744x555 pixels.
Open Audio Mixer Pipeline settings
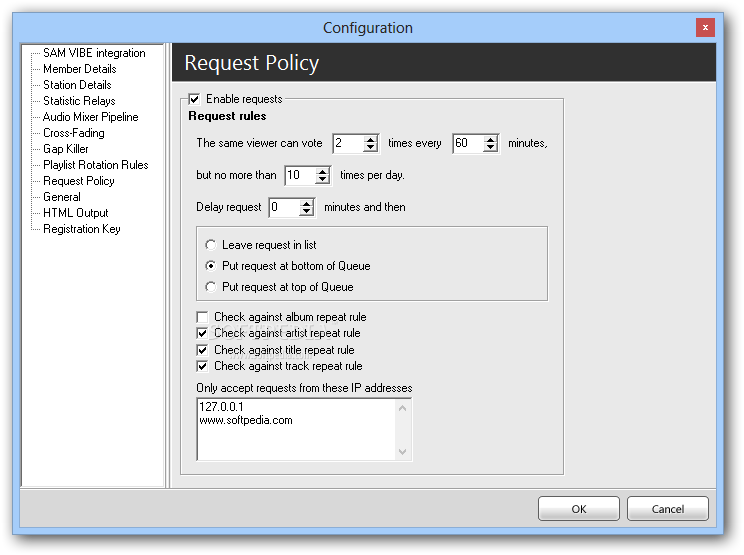point(90,117)
